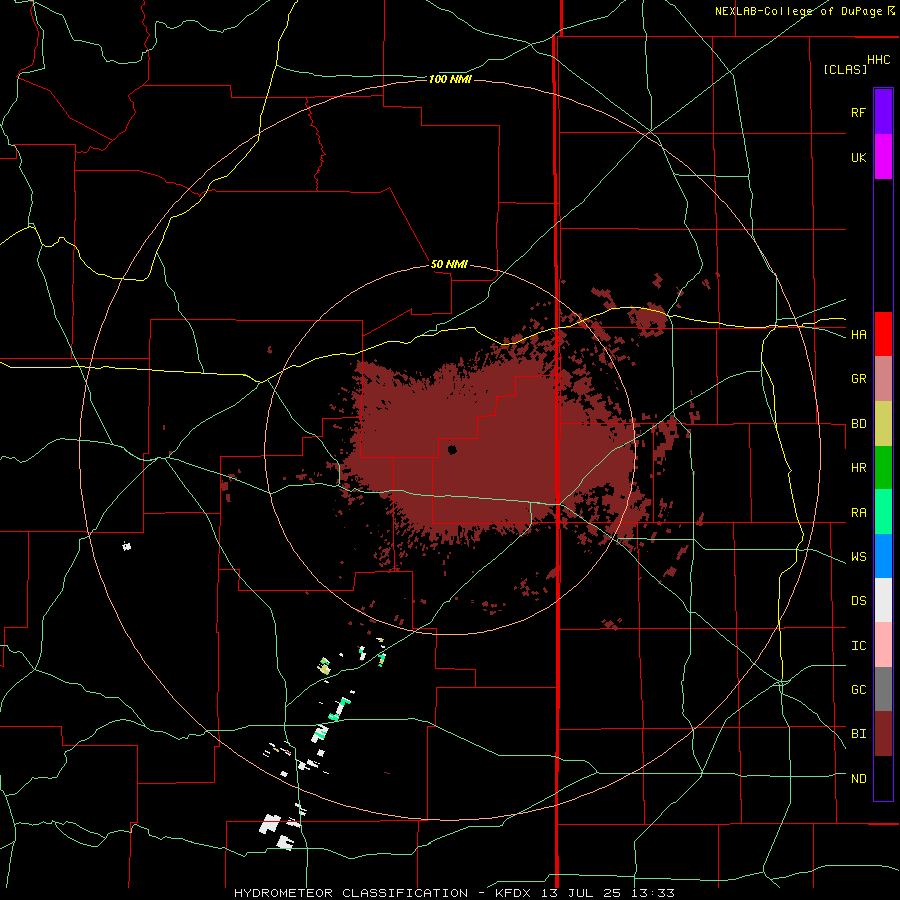Select the GC gray legend swatch

pos(883,689)
